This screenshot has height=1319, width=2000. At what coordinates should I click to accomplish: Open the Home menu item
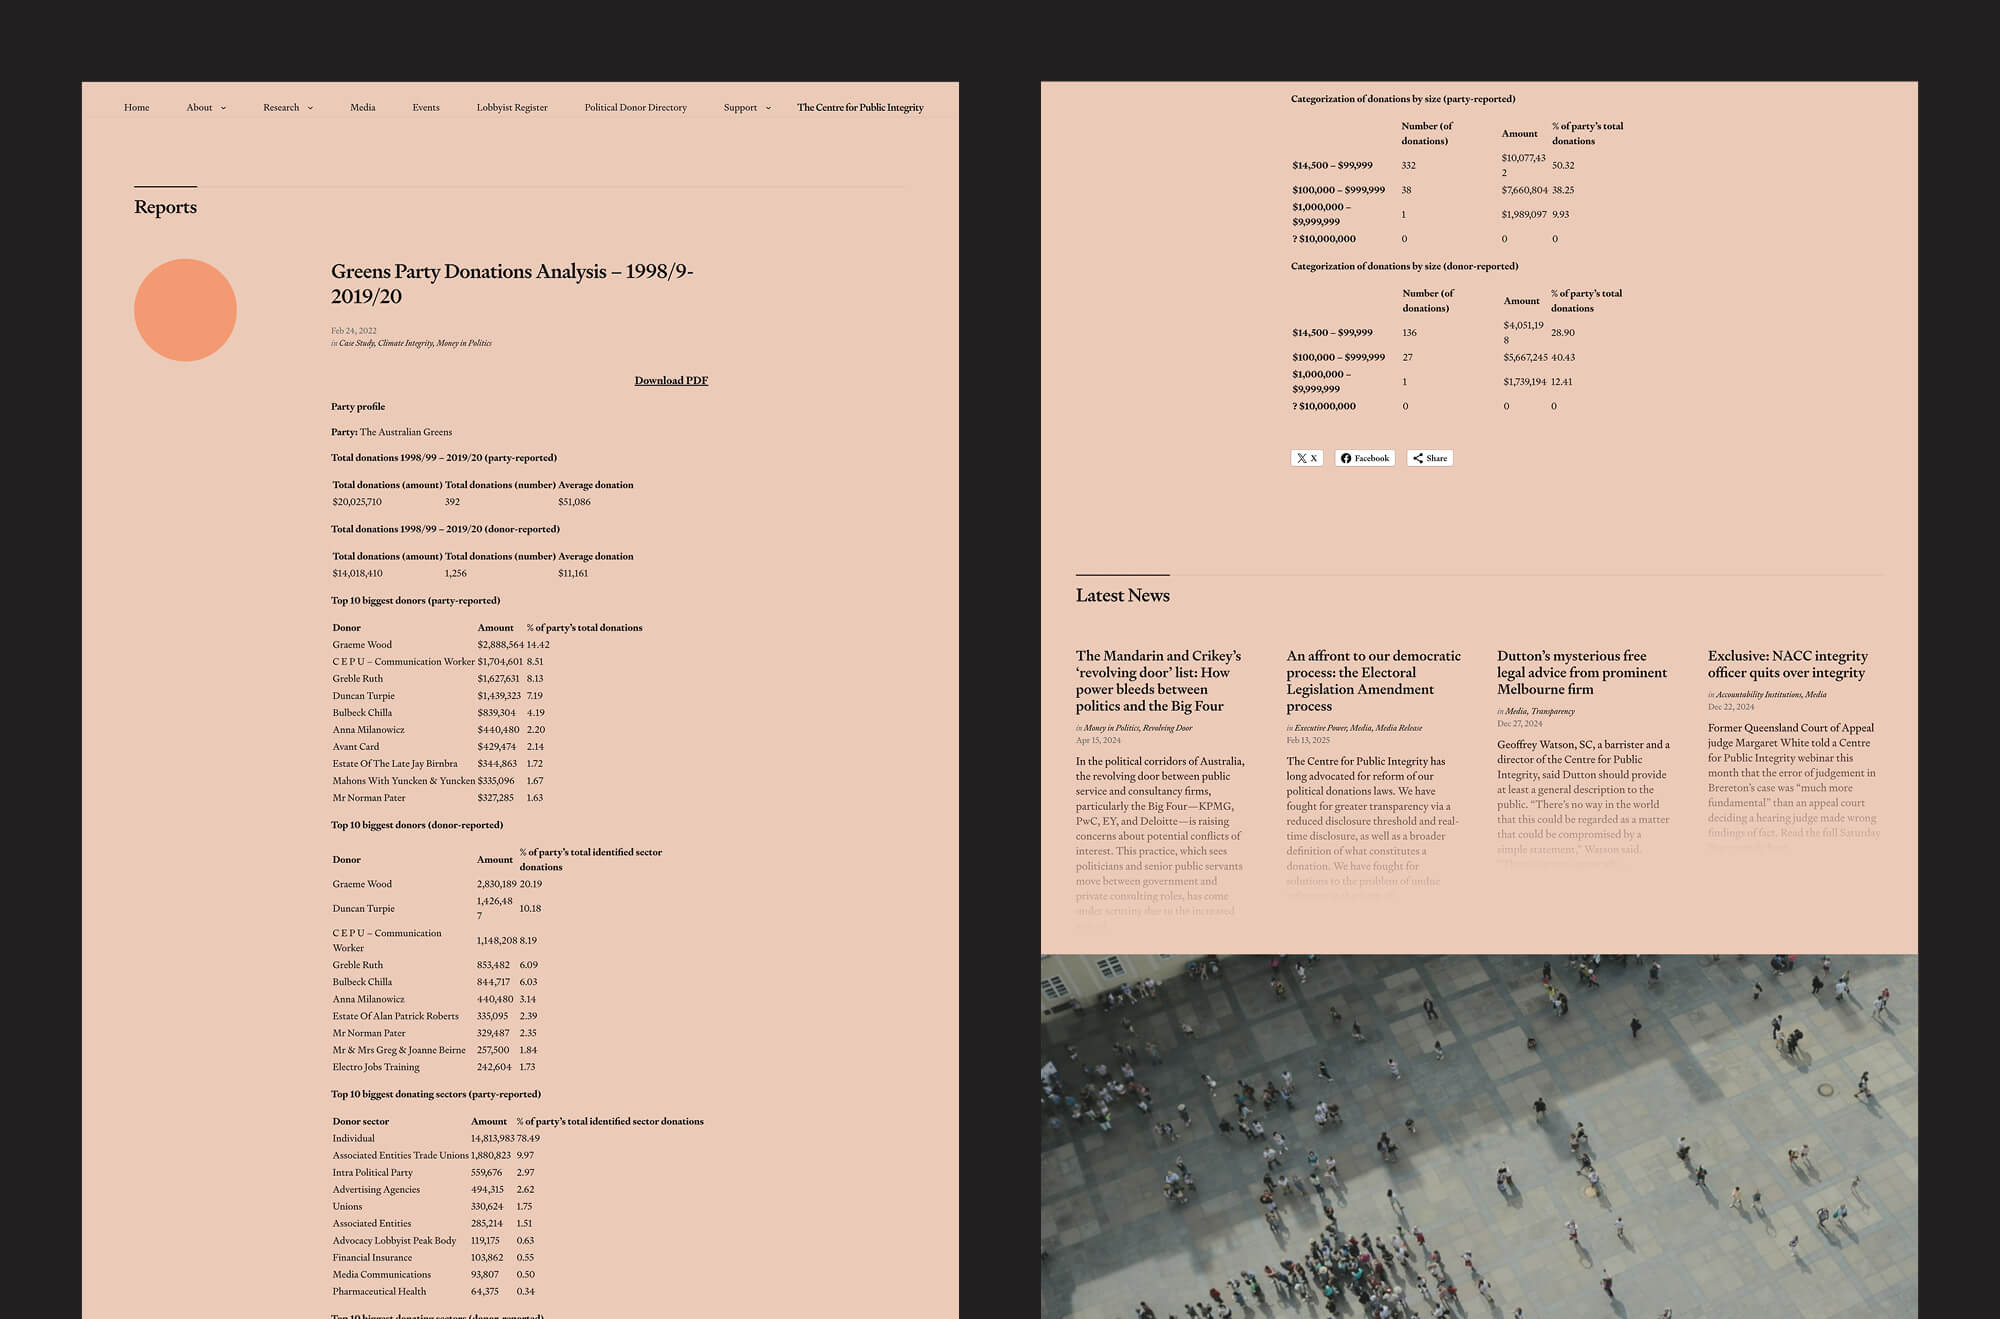coord(137,107)
